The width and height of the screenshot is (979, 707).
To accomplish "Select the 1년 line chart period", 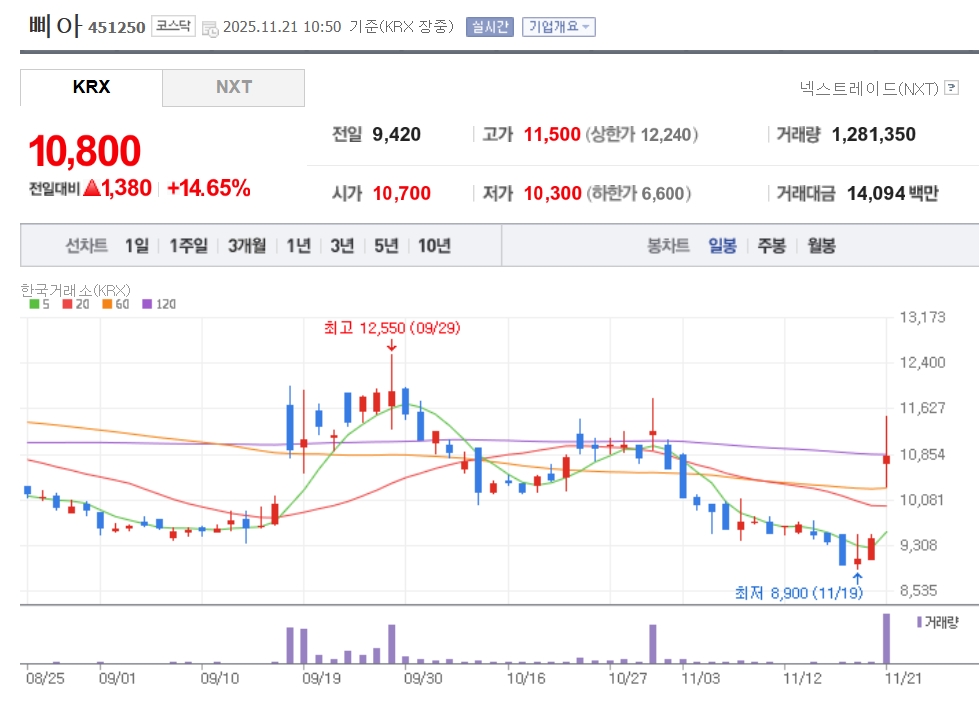I will [x=298, y=245].
